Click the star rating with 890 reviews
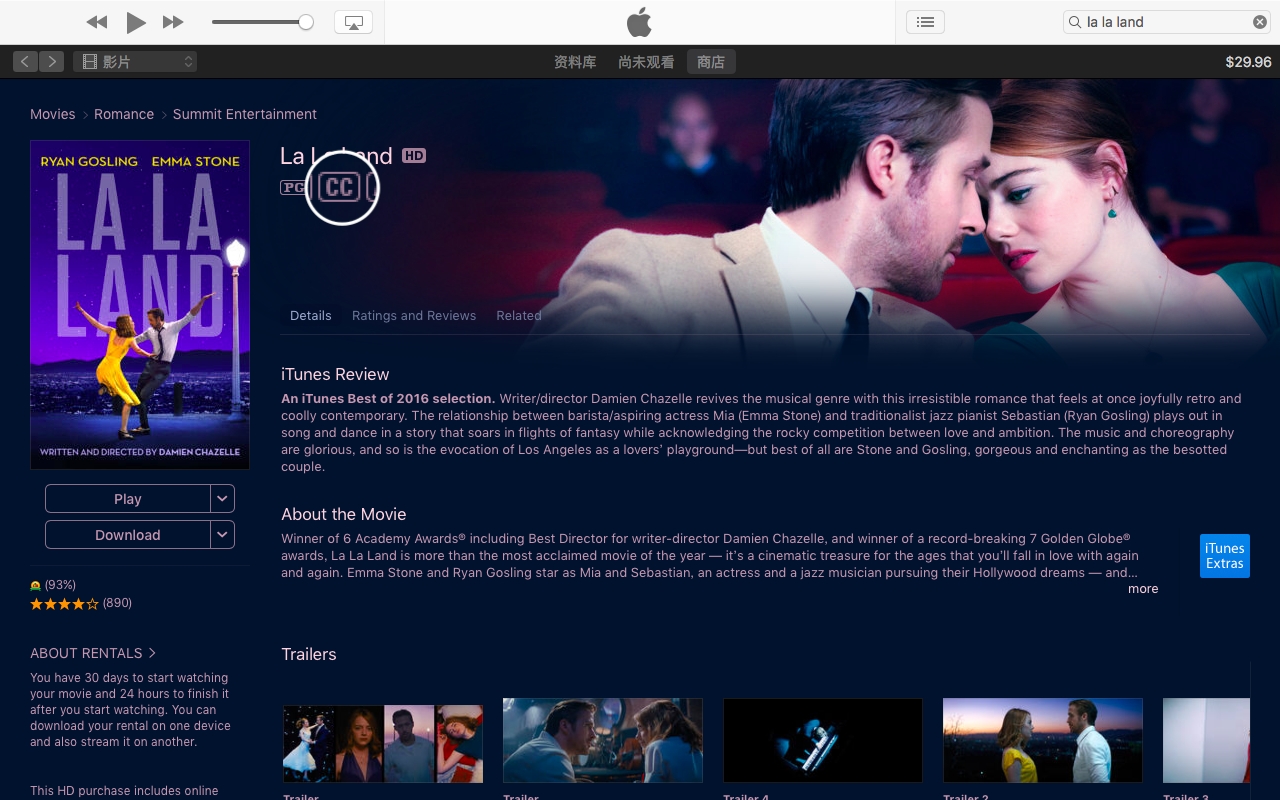1280x800 pixels. click(x=81, y=603)
